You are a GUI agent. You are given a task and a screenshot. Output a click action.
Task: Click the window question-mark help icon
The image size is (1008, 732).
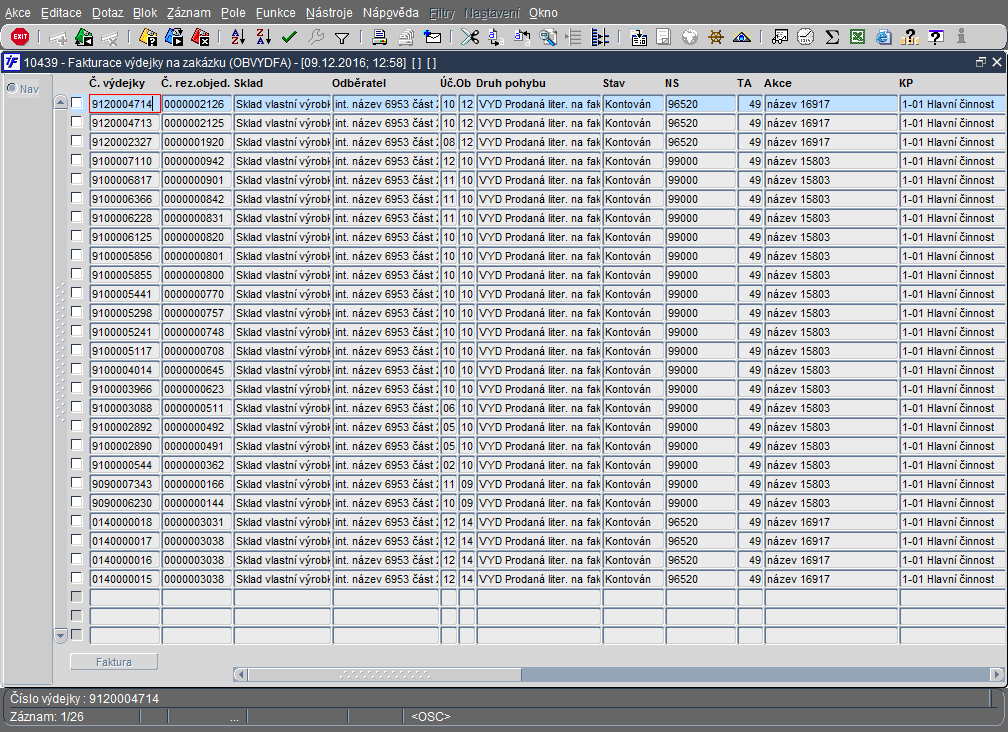(x=936, y=37)
